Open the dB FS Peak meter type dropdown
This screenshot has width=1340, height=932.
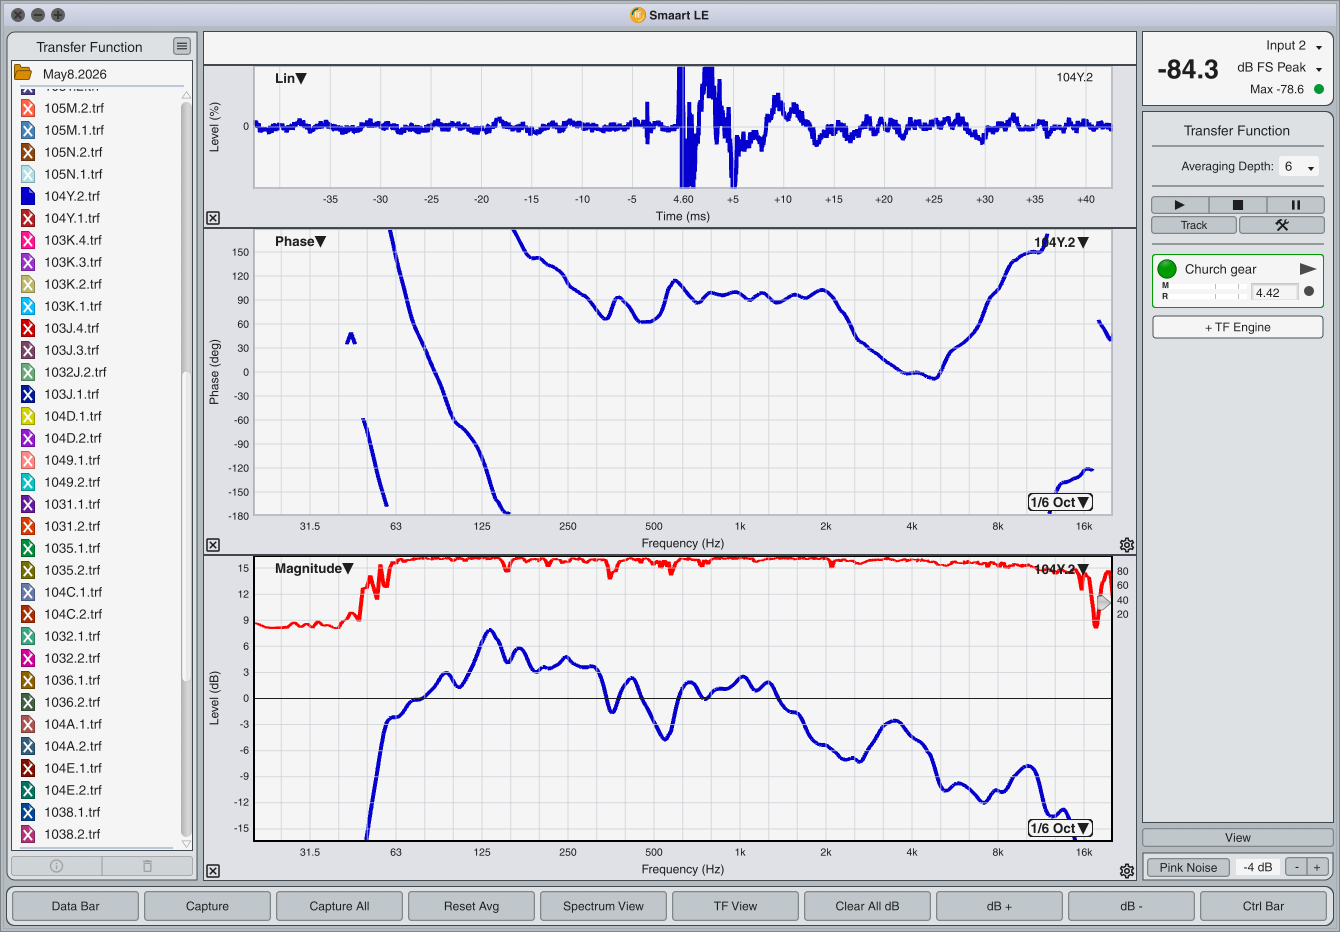coord(1280,68)
